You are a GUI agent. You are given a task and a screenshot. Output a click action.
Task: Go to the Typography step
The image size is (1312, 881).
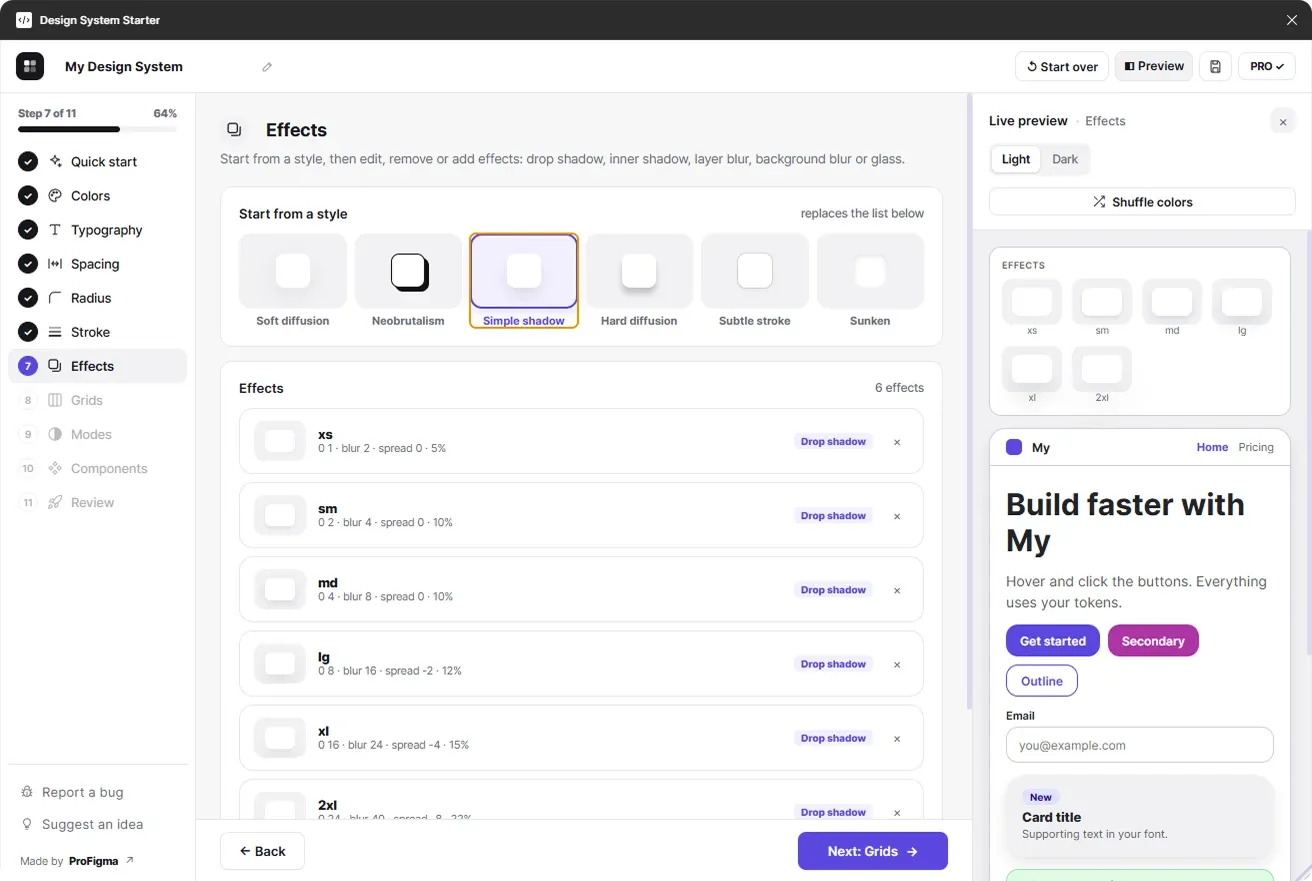coord(98,230)
